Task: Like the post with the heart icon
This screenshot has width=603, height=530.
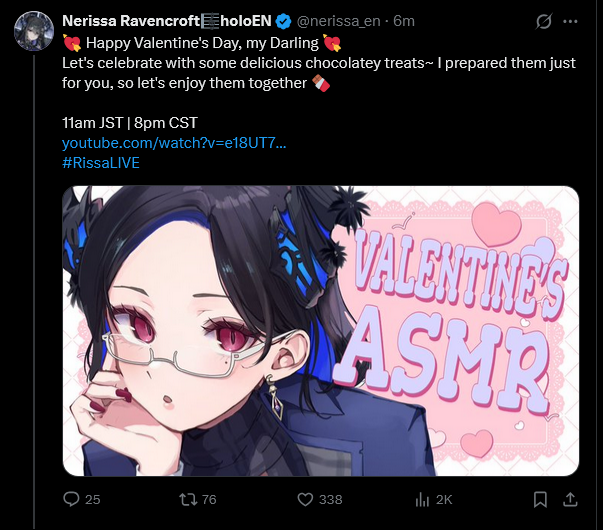Action: (305, 499)
